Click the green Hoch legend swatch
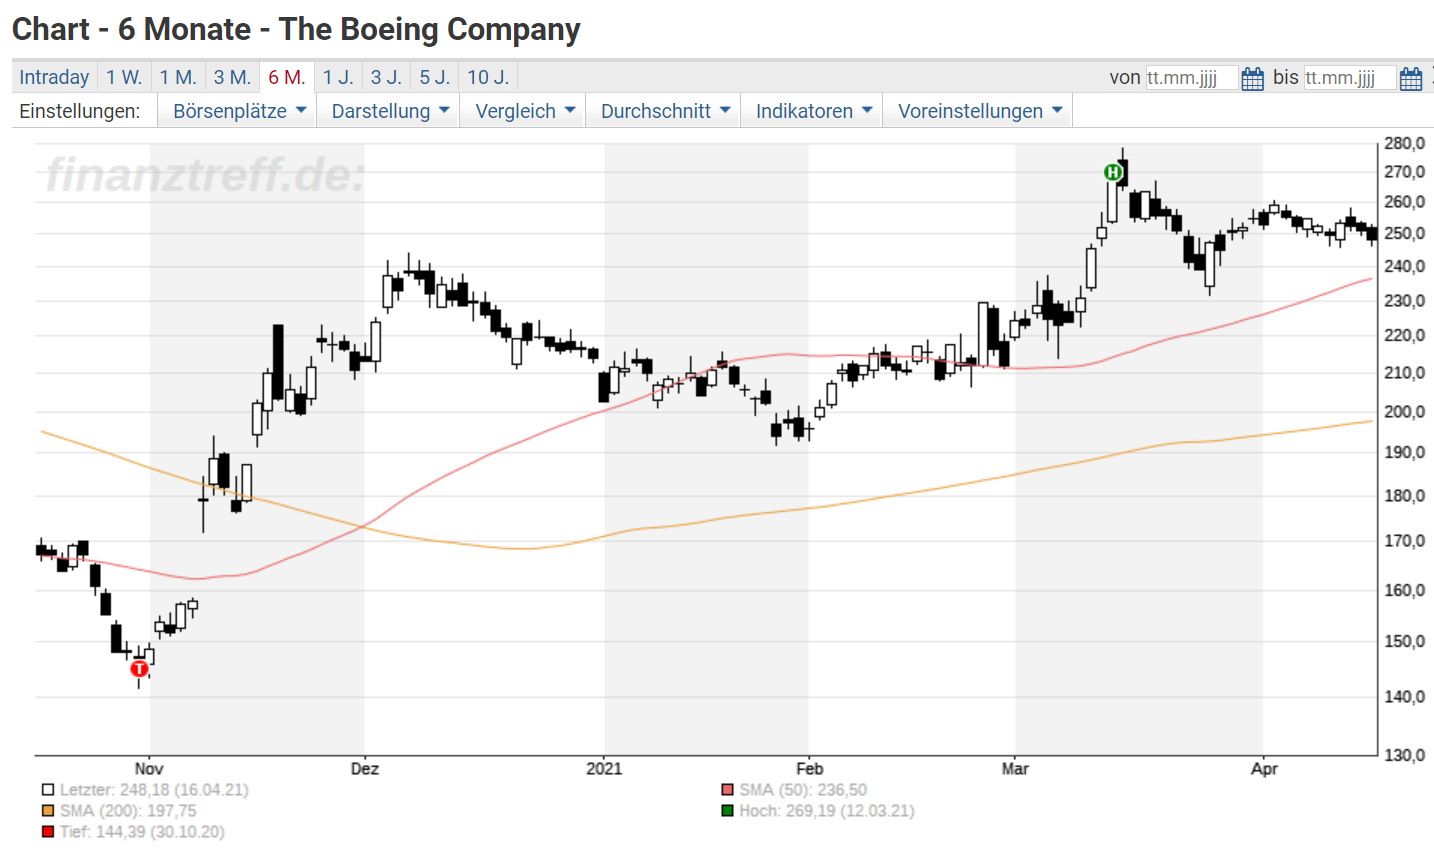This screenshot has height=858, width=1434. pos(727,811)
